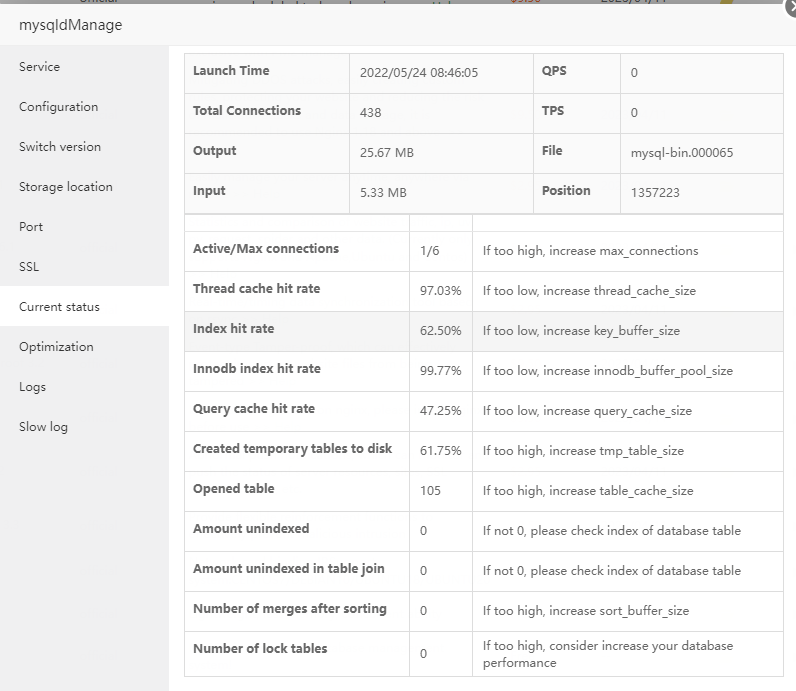
Task: Open the Service tab
Action: pyautogui.click(x=40, y=67)
